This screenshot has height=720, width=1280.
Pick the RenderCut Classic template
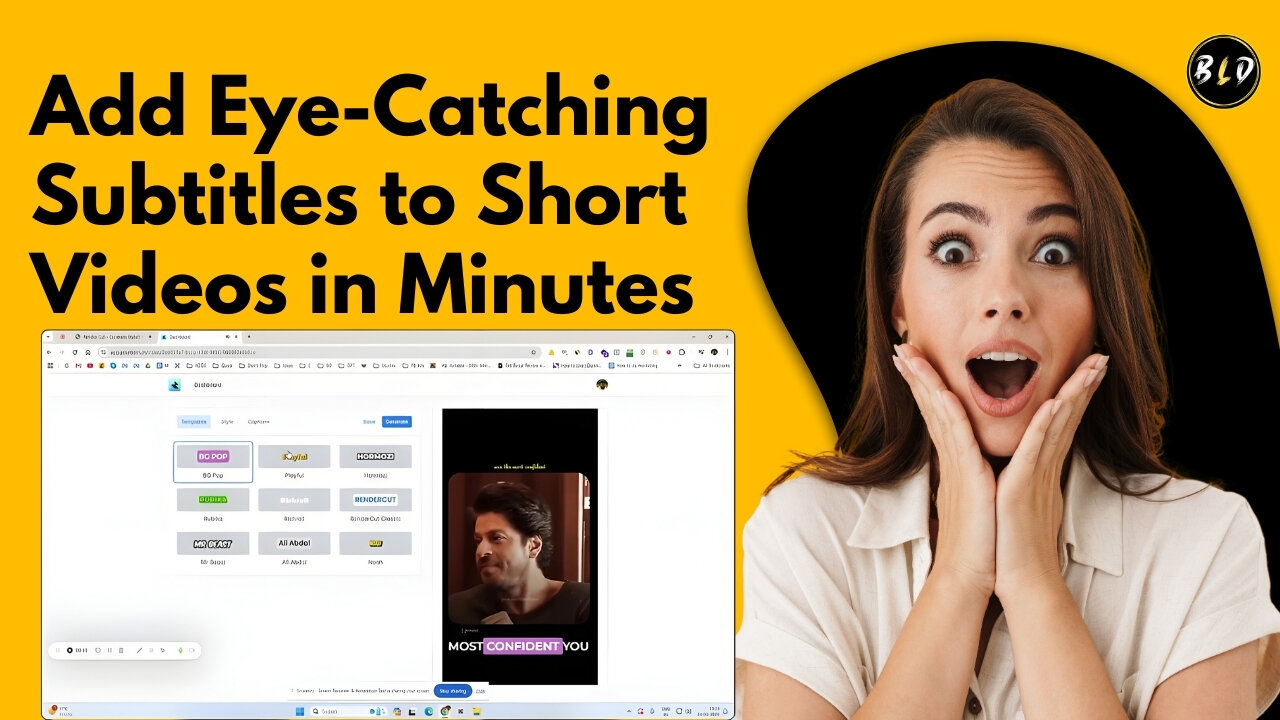tap(375, 505)
